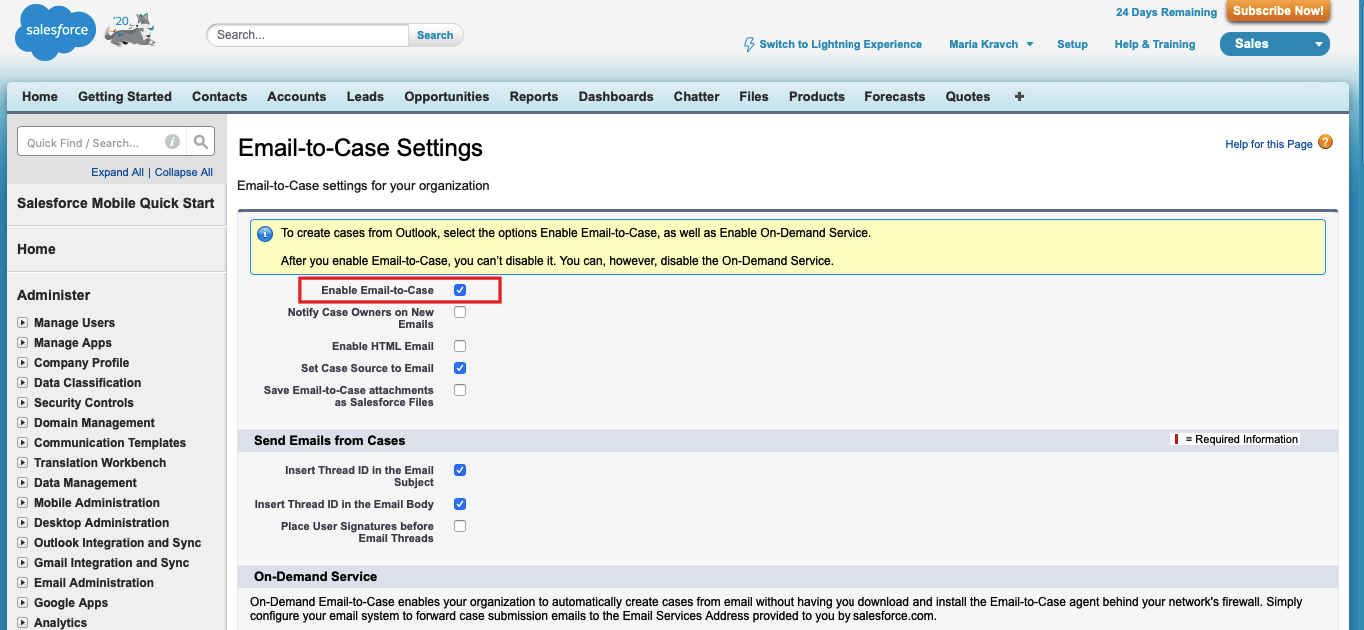Image resolution: width=1364 pixels, height=630 pixels.
Task: Check Save Email-to-Case attachments as Salesforce Files
Action: click(x=460, y=390)
